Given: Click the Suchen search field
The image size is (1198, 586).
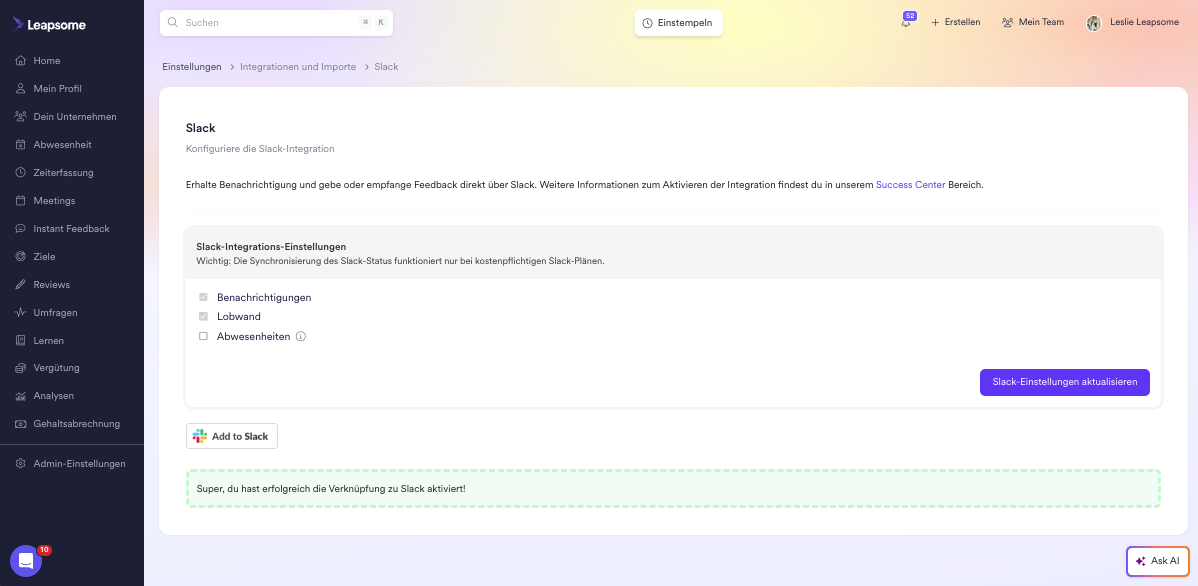Looking at the screenshot, I should coord(265,22).
